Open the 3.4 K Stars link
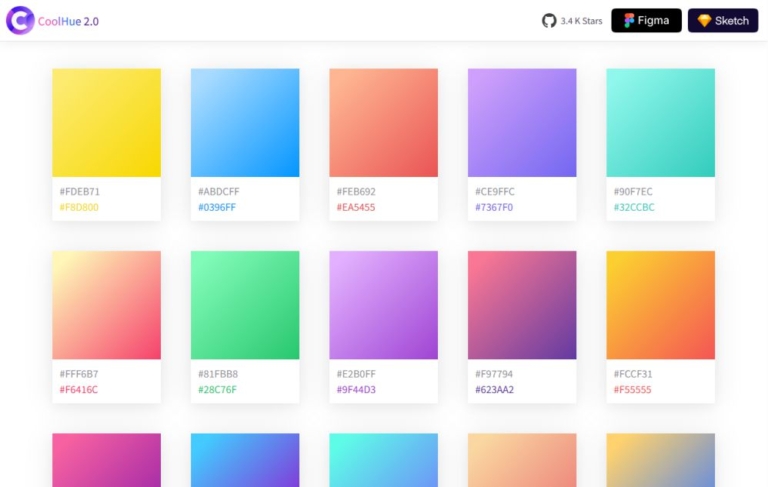The height and width of the screenshot is (487, 768). coord(581,20)
